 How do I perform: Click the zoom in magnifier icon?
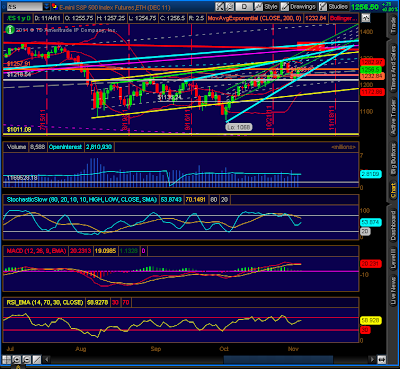[17, 360]
